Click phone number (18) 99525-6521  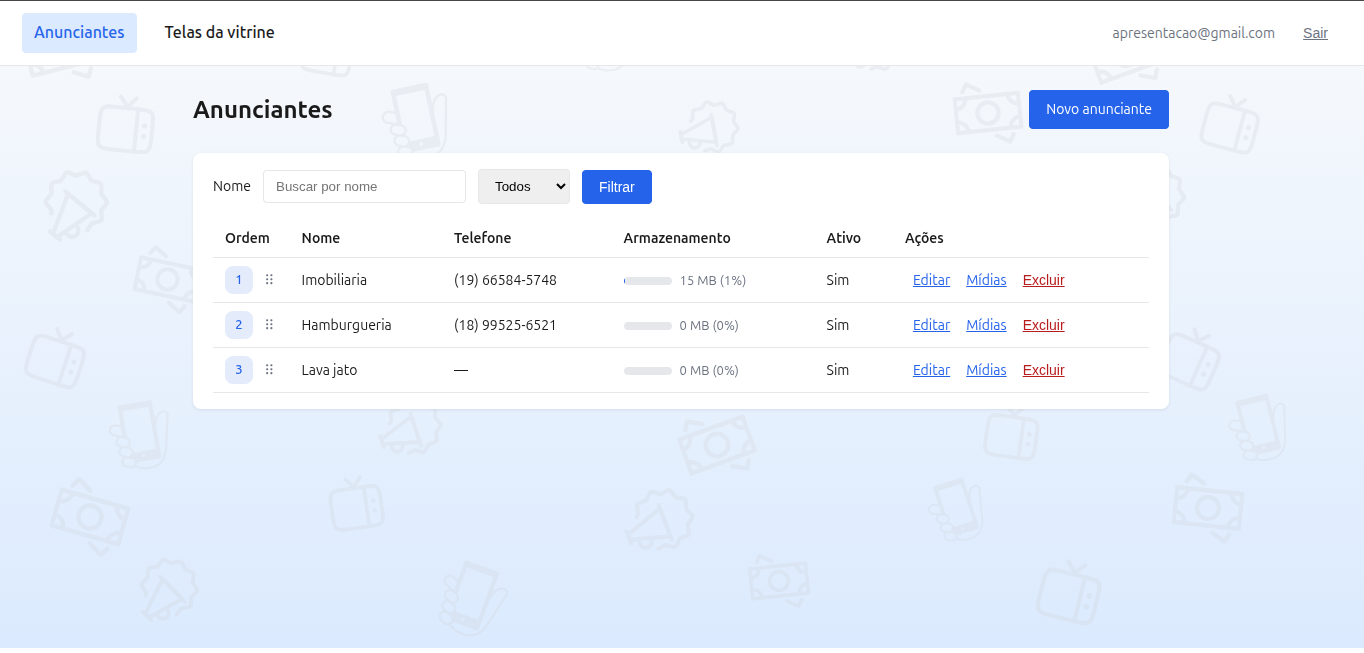pyautogui.click(x=505, y=325)
